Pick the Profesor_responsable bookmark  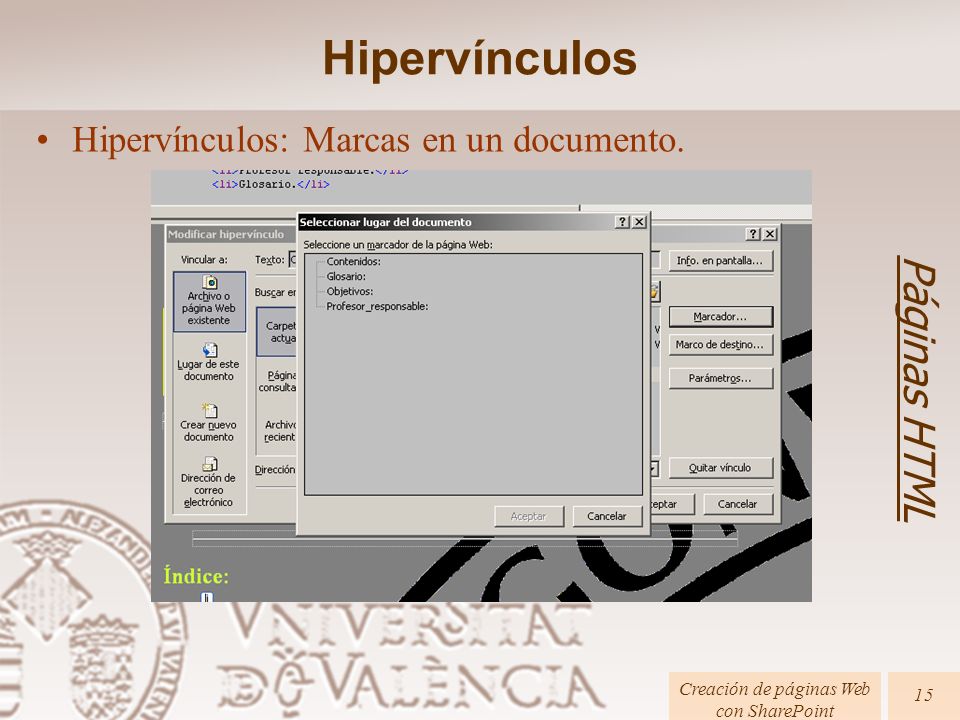[377, 306]
